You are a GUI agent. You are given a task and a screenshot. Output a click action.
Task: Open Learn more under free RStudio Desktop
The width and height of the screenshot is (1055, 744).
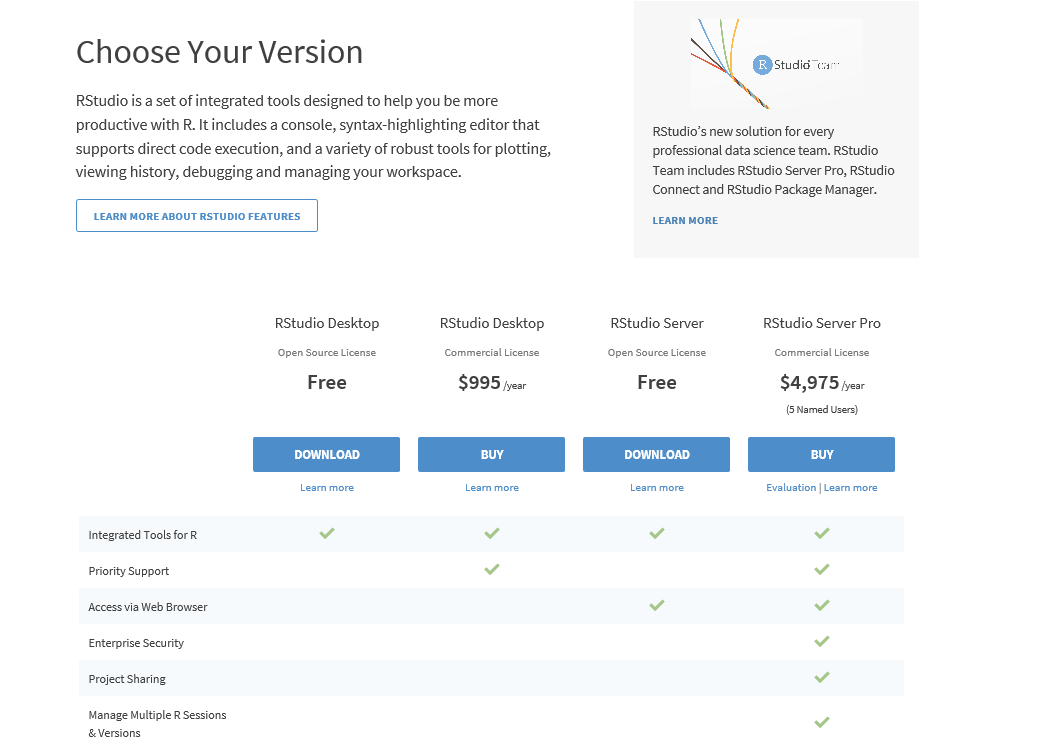[326, 488]
